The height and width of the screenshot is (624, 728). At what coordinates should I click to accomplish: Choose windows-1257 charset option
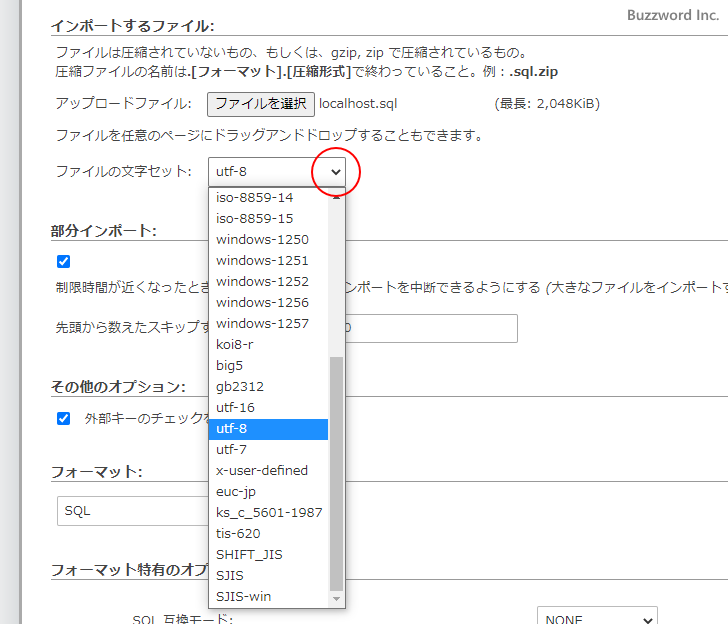[x=268, y=324]
